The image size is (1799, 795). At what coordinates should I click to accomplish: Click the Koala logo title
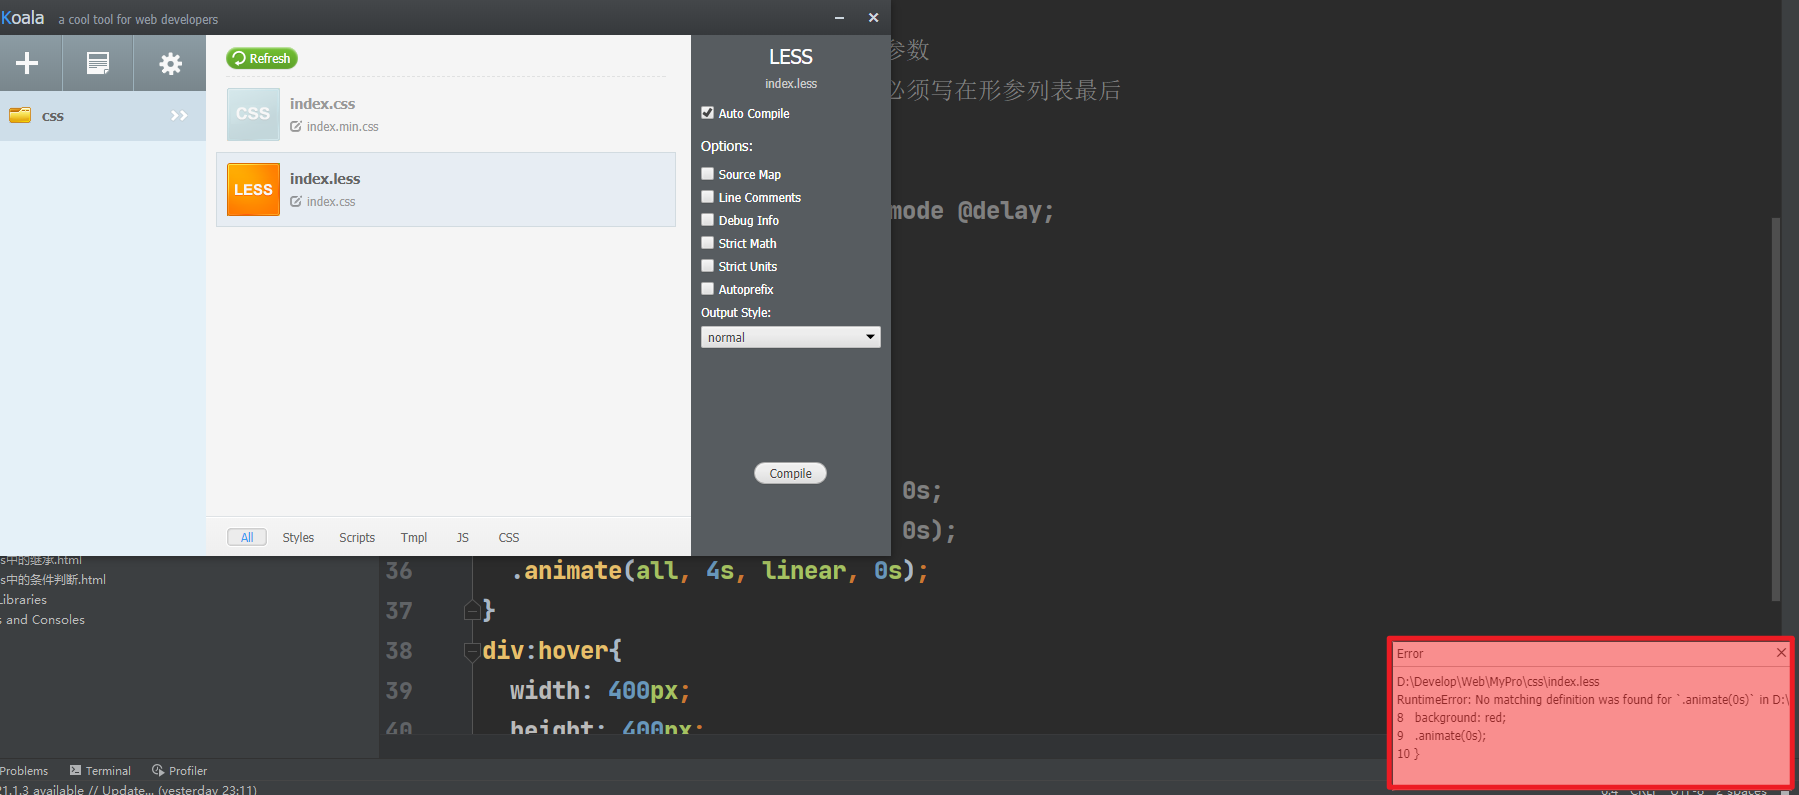22,18
